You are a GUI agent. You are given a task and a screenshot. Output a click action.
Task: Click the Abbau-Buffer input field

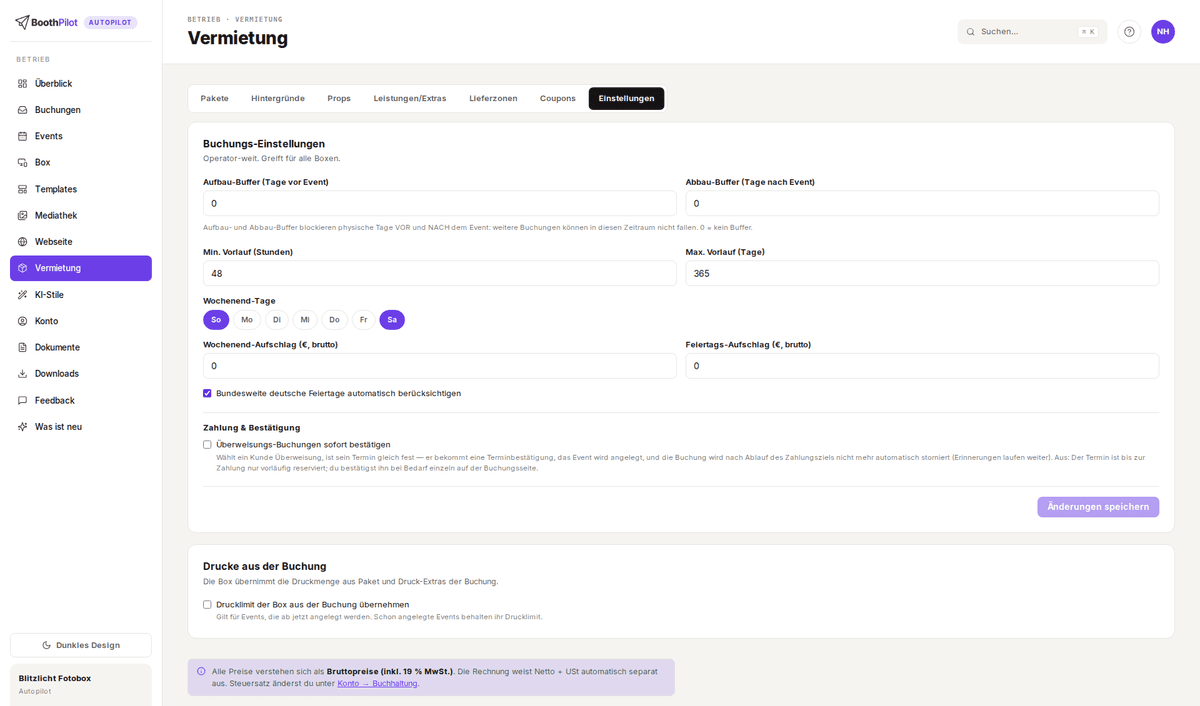click(x=922, y=203)
